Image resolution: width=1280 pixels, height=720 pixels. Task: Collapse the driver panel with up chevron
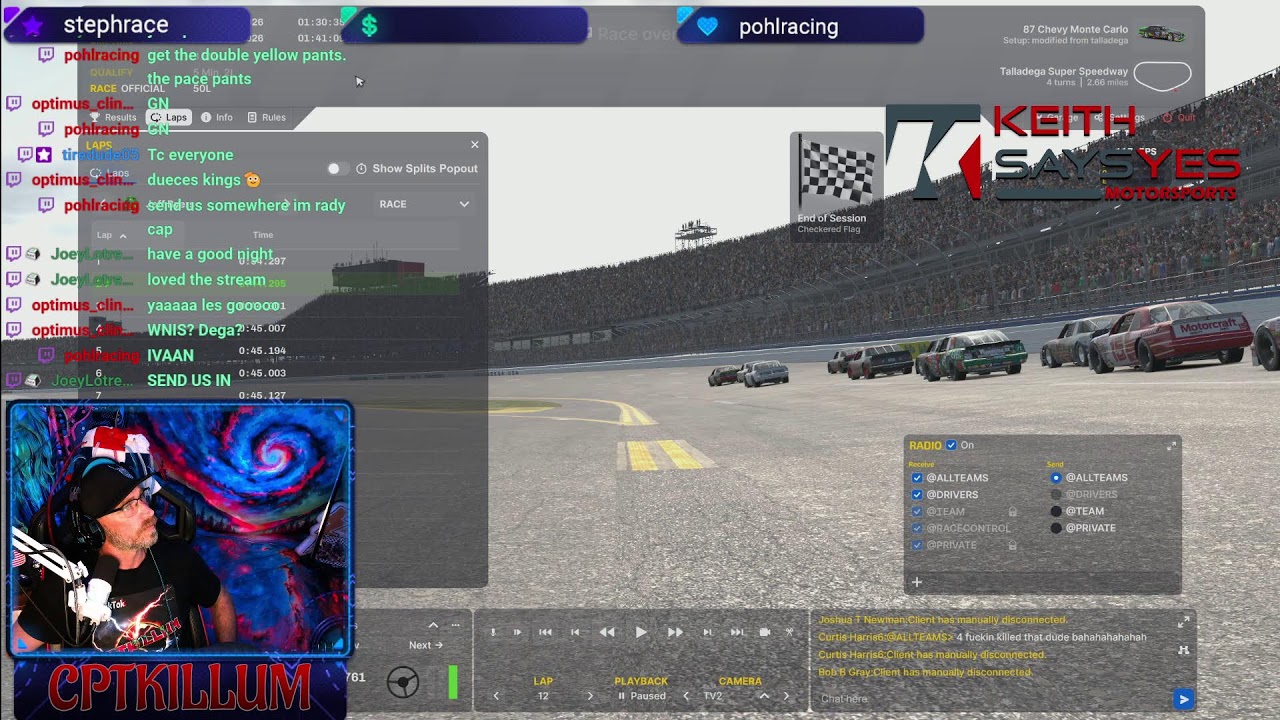tap(433, 625)
